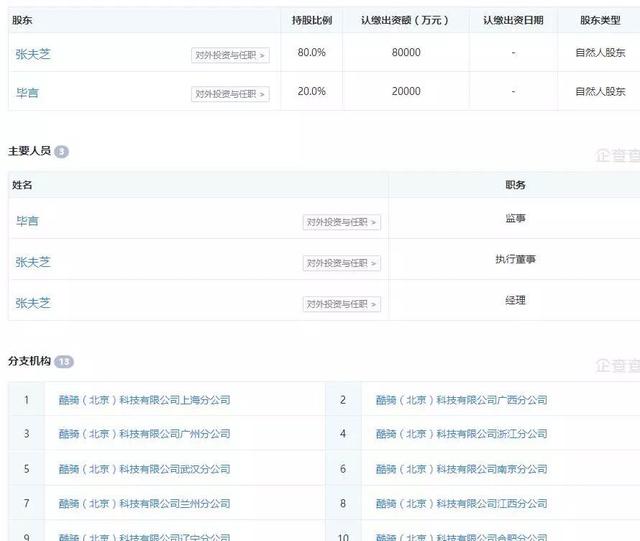Open 酷骑（北京）科技有限公司上海分公司 branch link
Image resolution: width=640 pixels, height=541 pixels.
point(144,400)
